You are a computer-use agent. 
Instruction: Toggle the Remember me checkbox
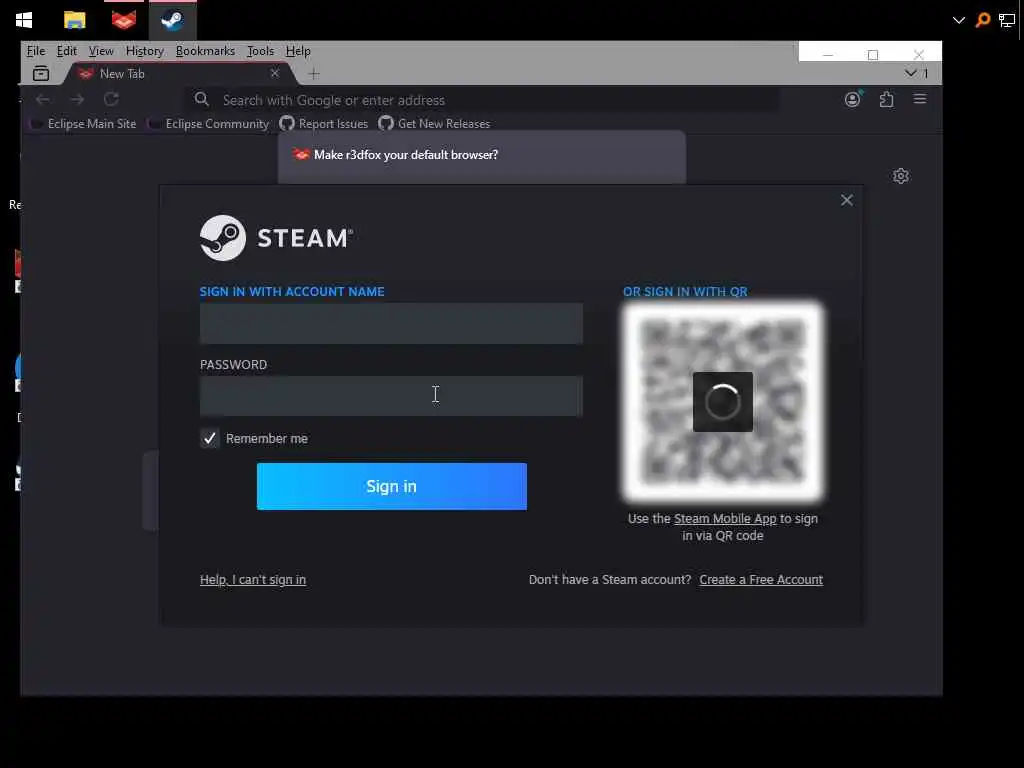pos(210,438)
